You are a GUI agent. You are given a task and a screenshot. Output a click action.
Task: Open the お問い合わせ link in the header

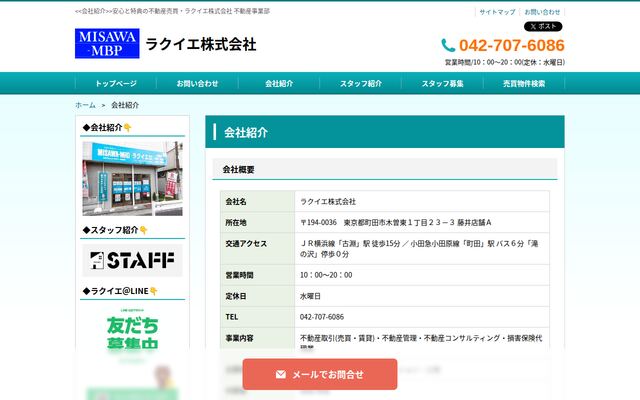[x=542, y=12]
